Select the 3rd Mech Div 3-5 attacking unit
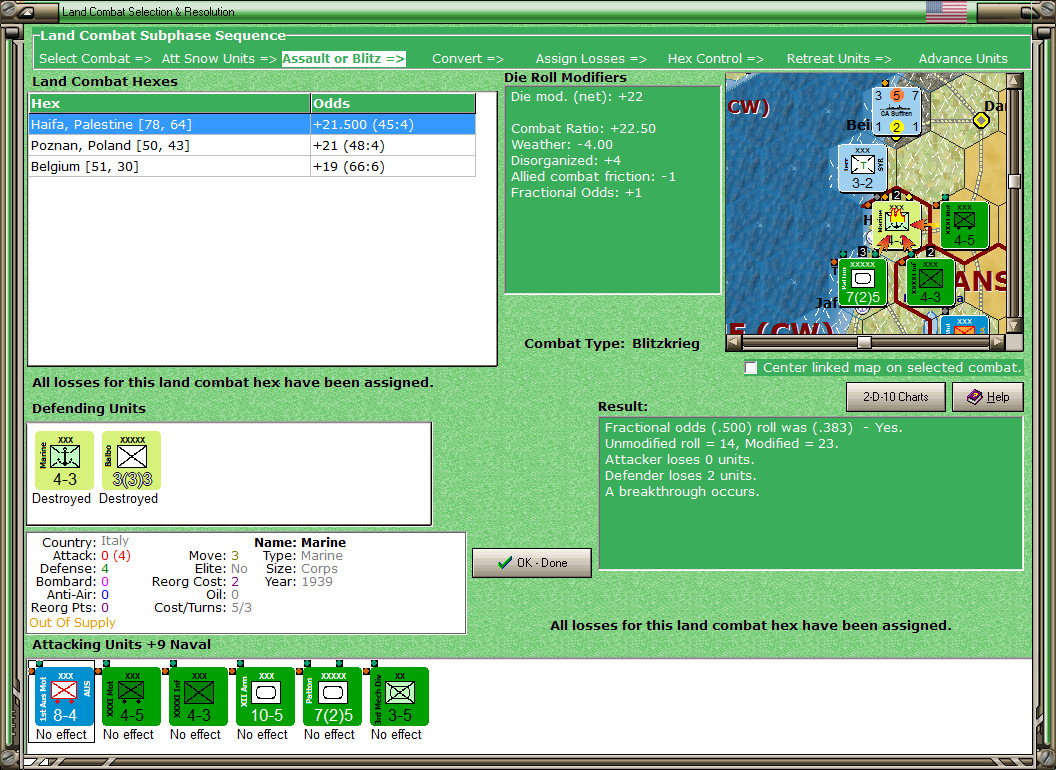Screen dimensions: 1056x770 pyautogui.click(x=399, y=697)
